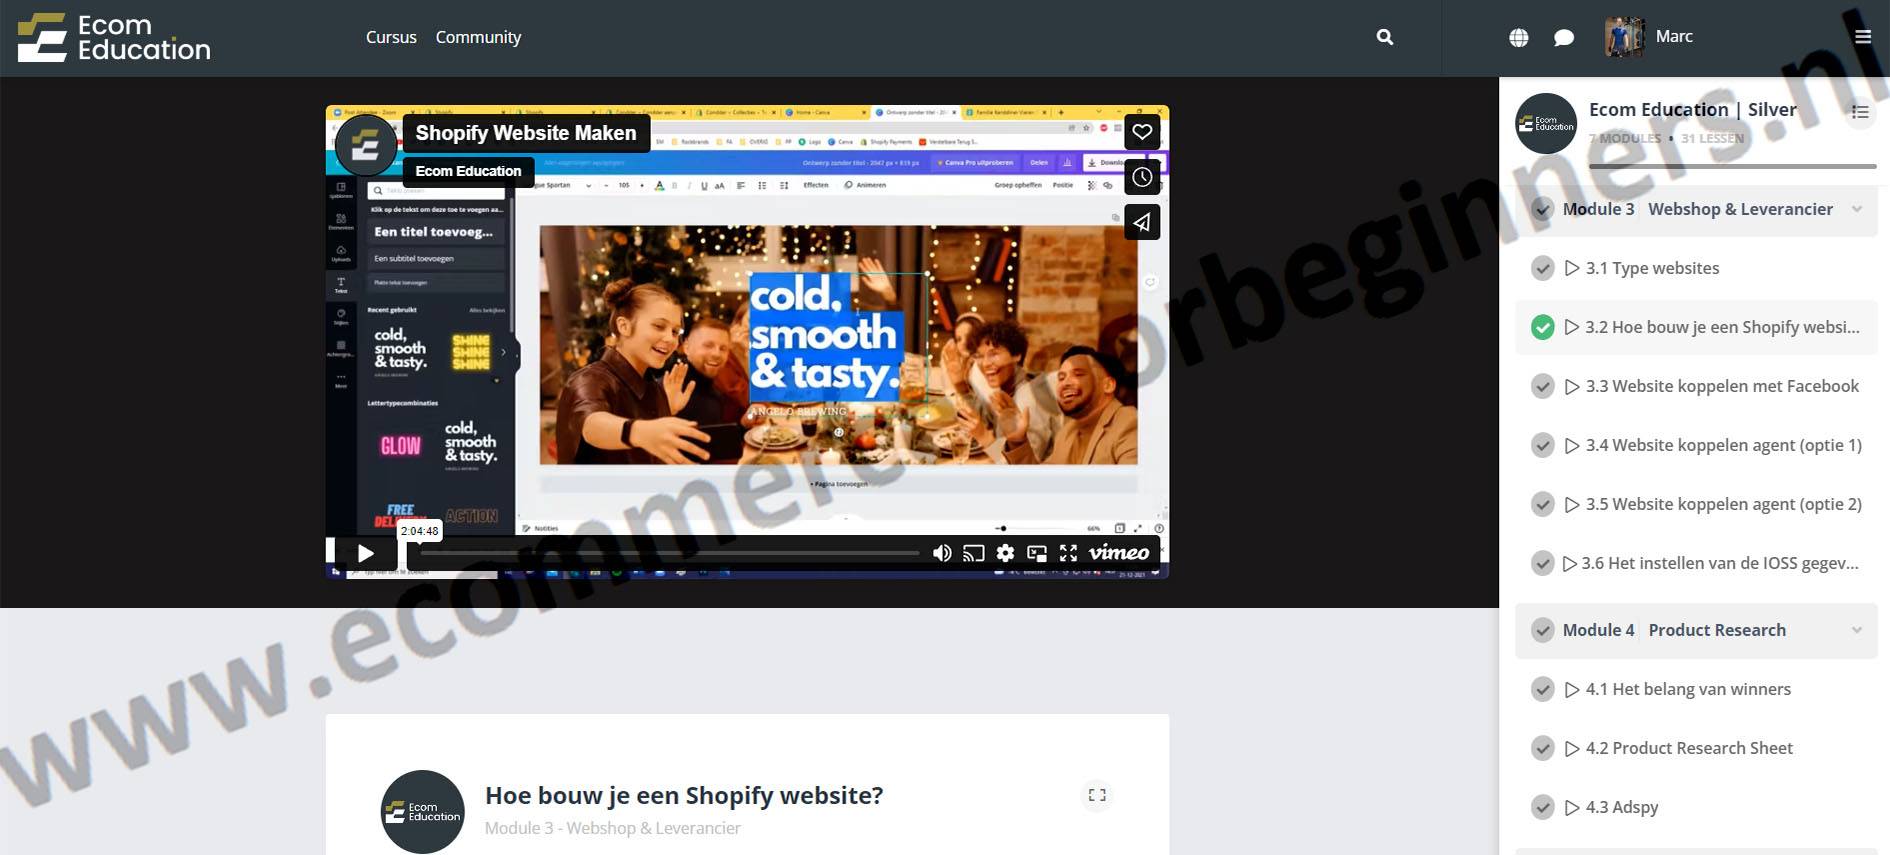Enter fullscreen mode in video player
The image size is (1890, 855).
(1068, 553)
